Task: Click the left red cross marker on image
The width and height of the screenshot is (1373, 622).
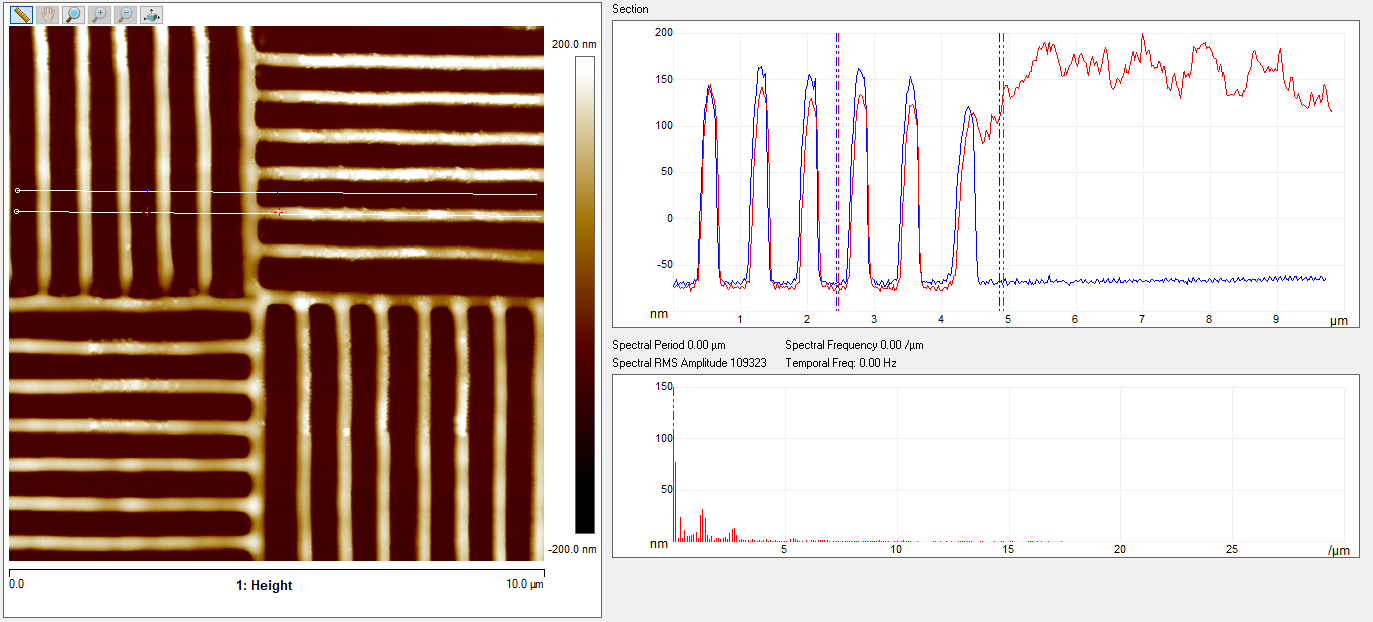Action: (x=148, y=212)
